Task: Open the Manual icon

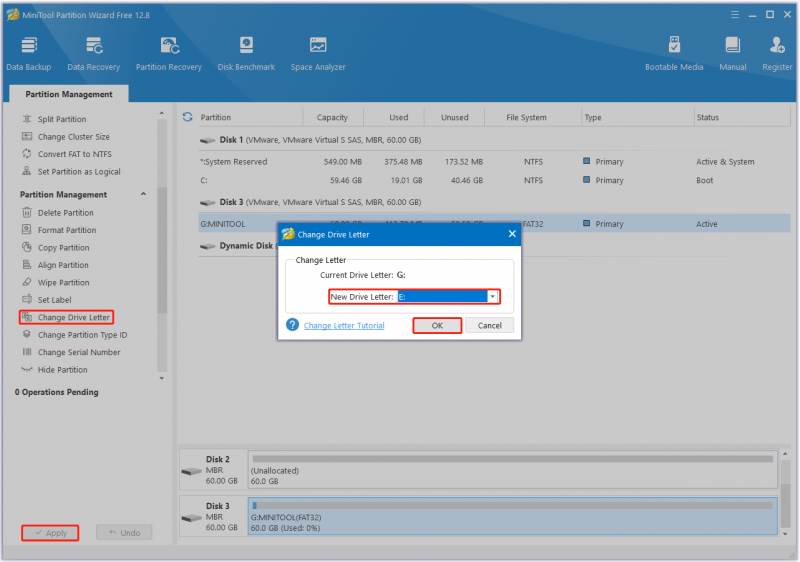Action: [733, 53]
